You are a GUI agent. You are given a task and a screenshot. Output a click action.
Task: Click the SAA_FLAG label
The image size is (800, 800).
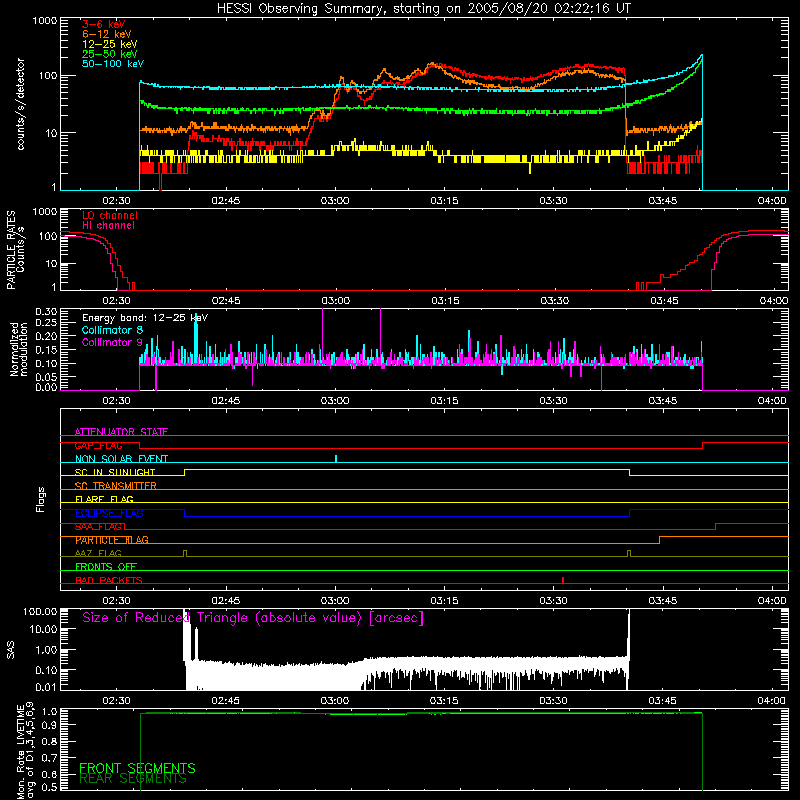(x=98, y=527)
